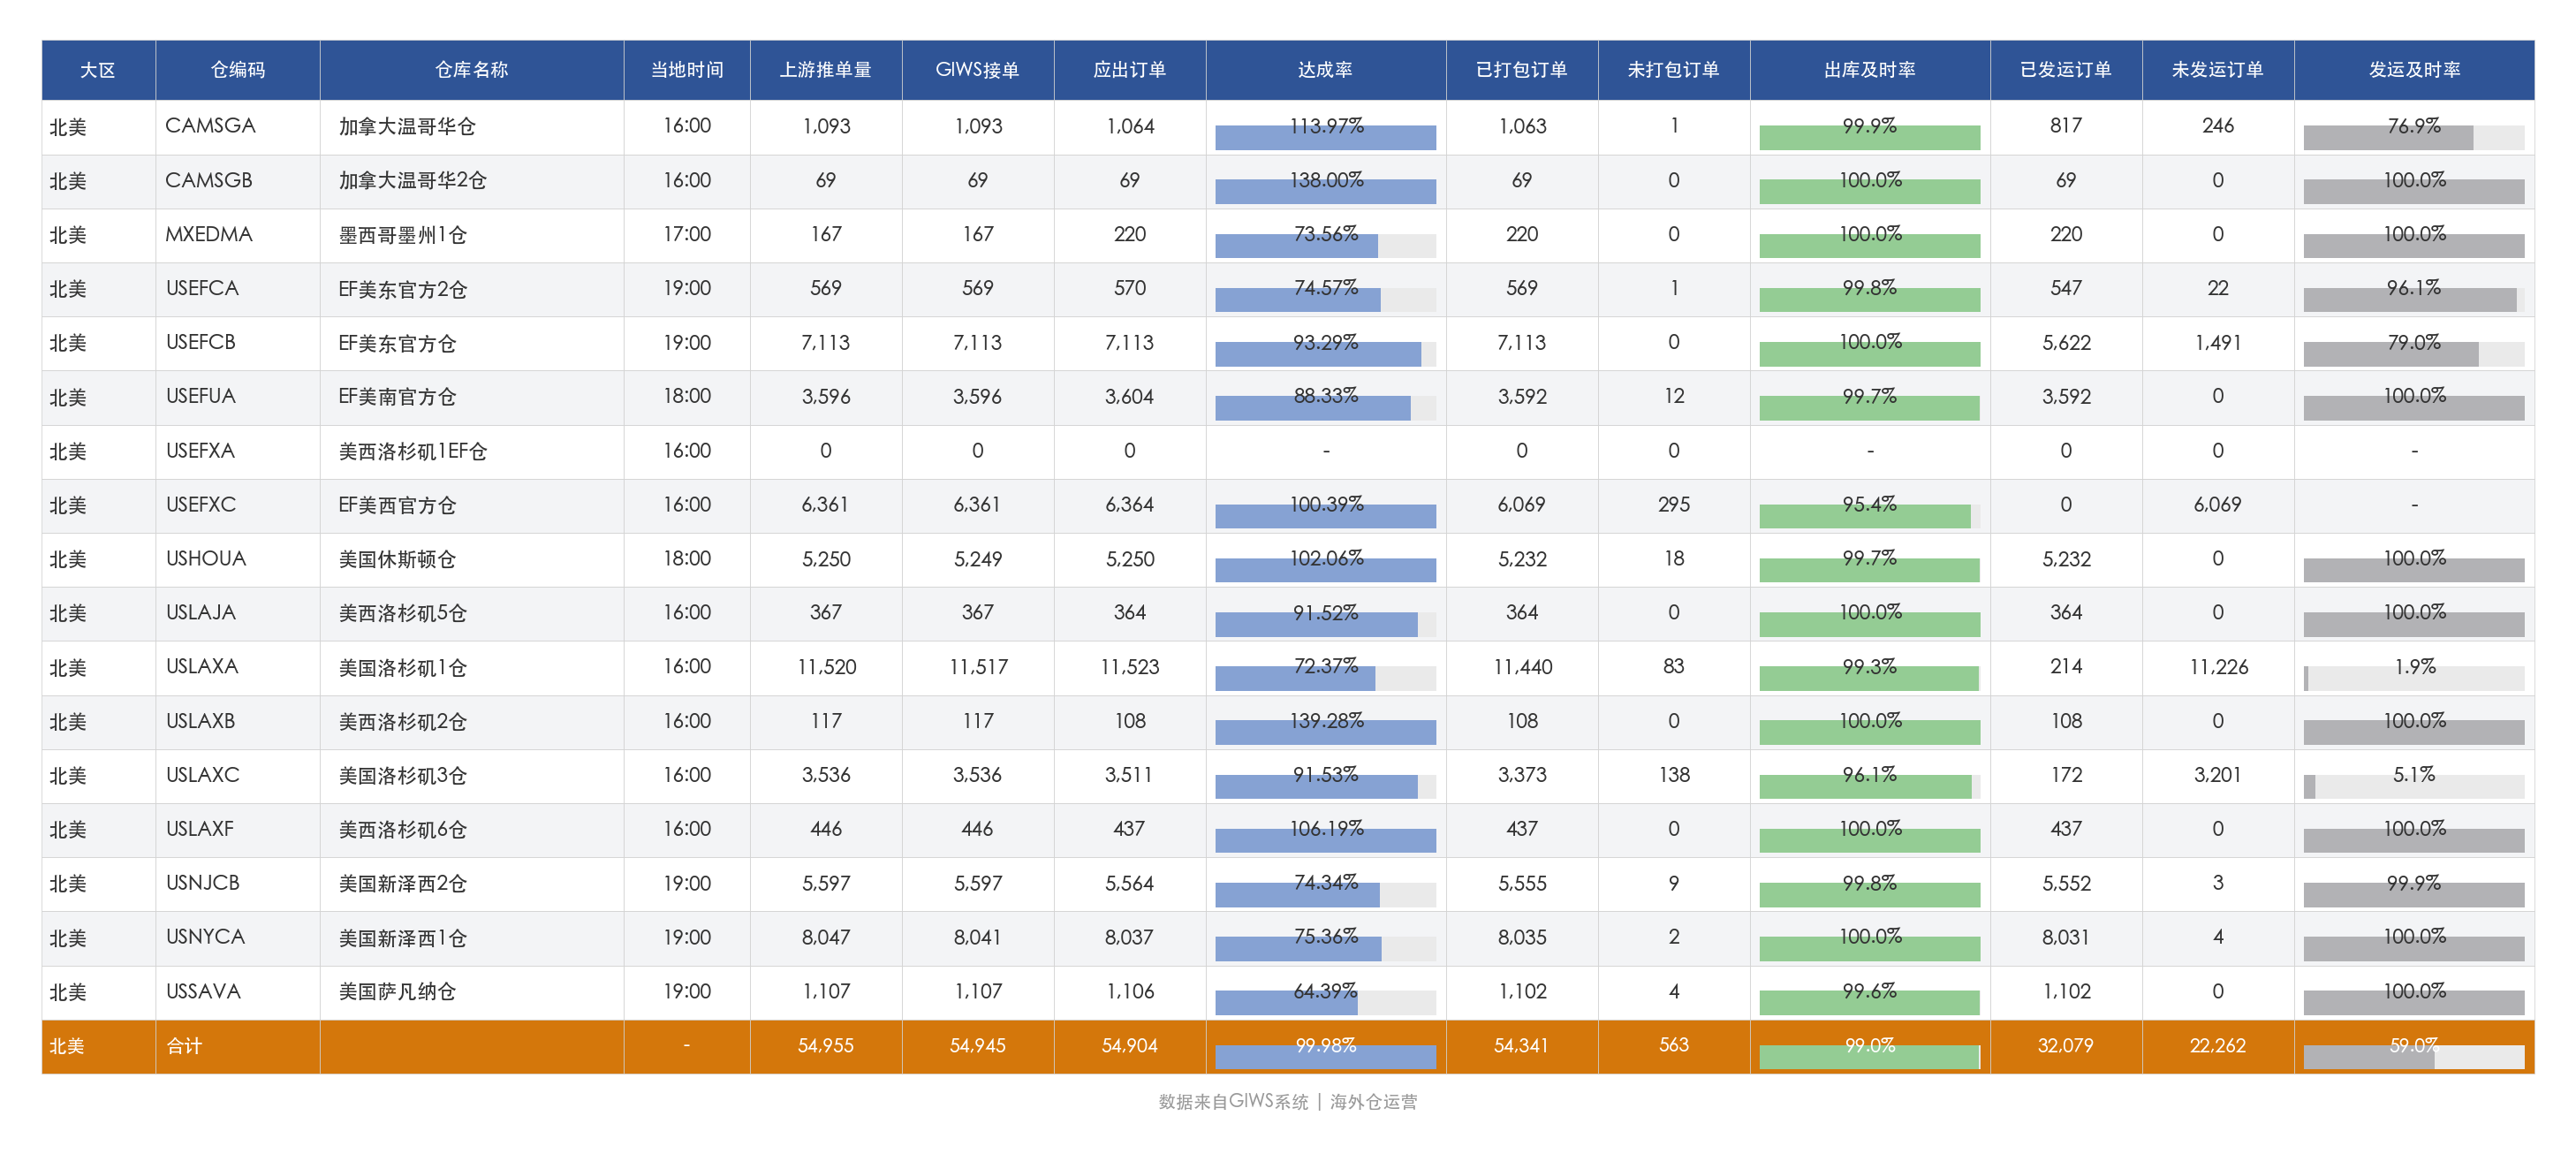Select warehouse name 墨西哥墨州1仓
Screen dimensions: 2576x1169
click(402, 235)
